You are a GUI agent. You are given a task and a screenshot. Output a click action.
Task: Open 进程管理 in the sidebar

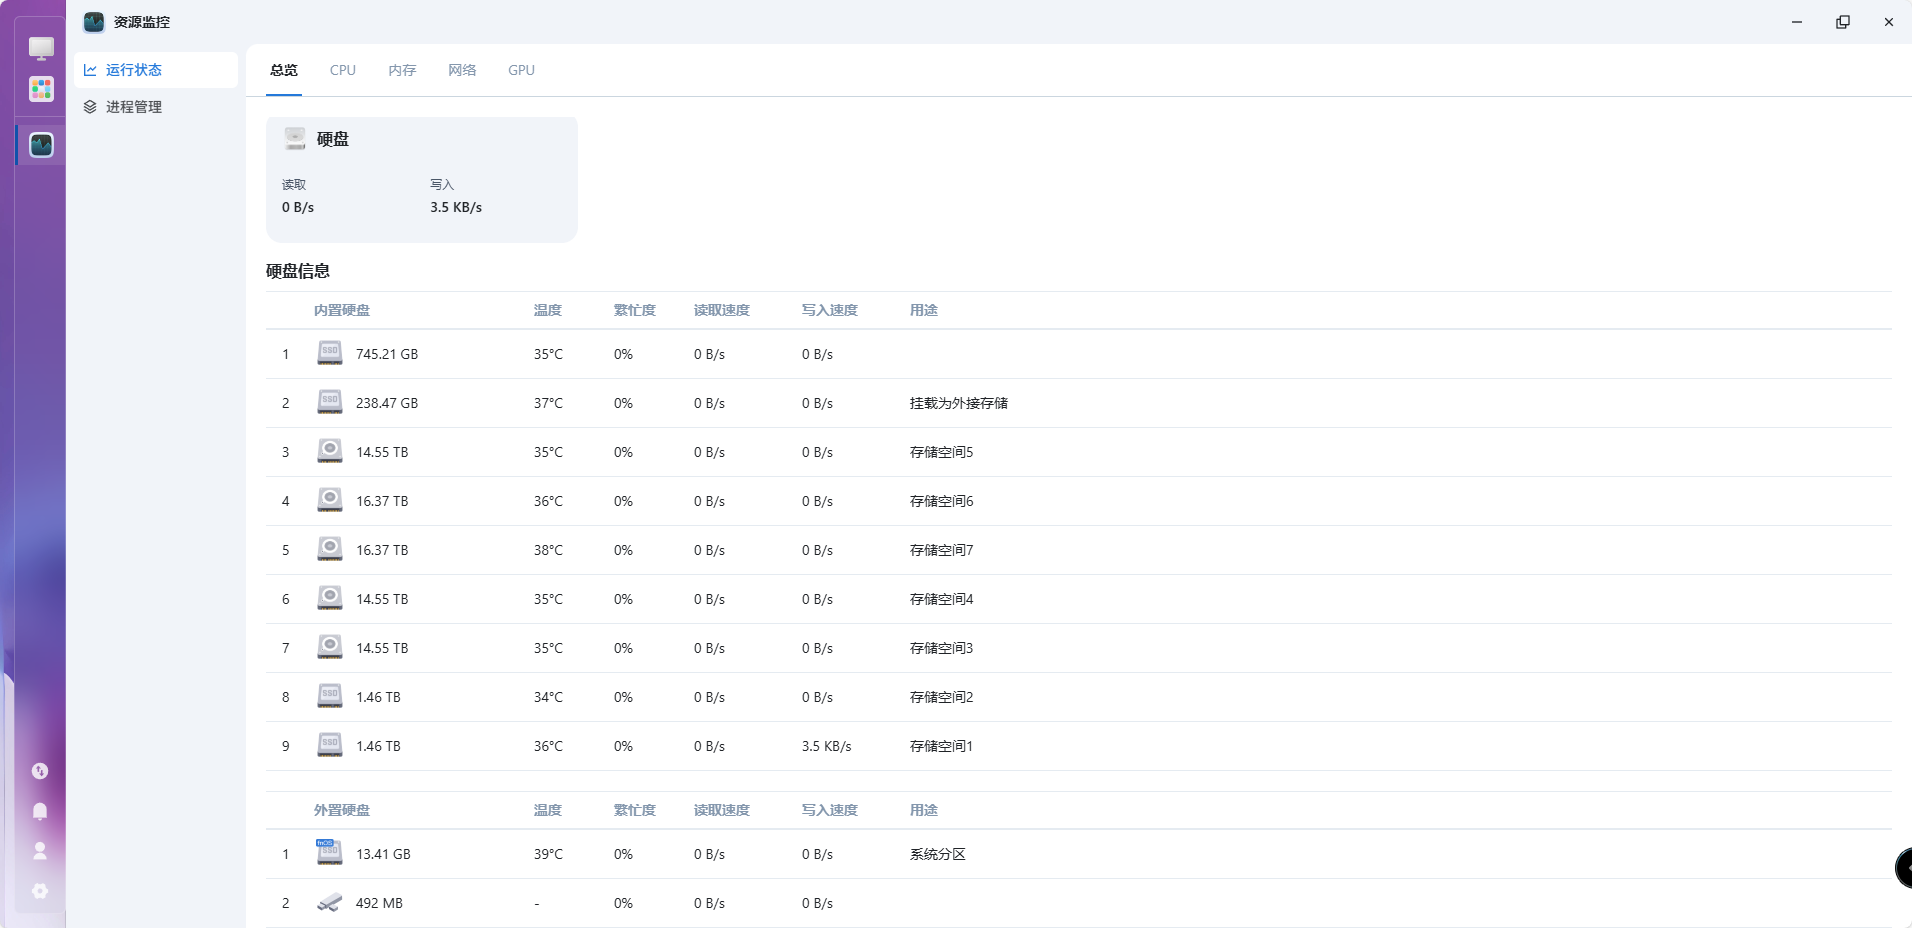click(x=156, y=107)
